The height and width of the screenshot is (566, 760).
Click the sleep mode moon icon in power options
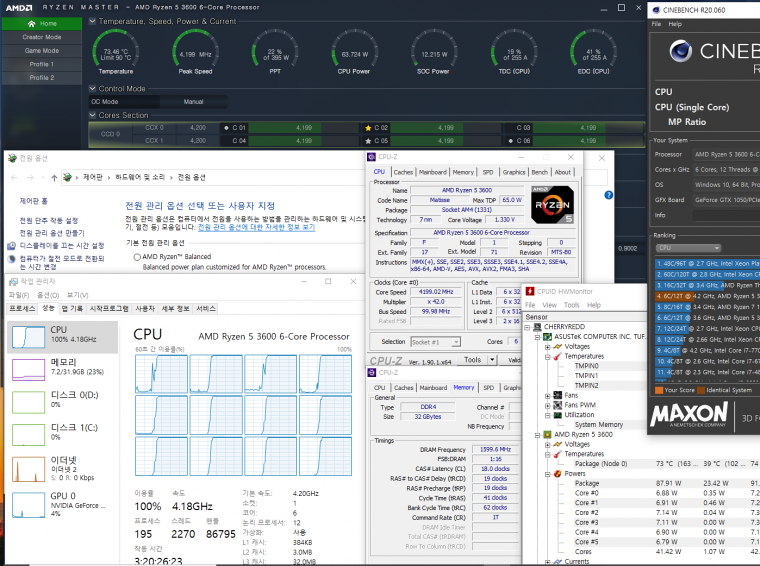[x=12, y=259]
